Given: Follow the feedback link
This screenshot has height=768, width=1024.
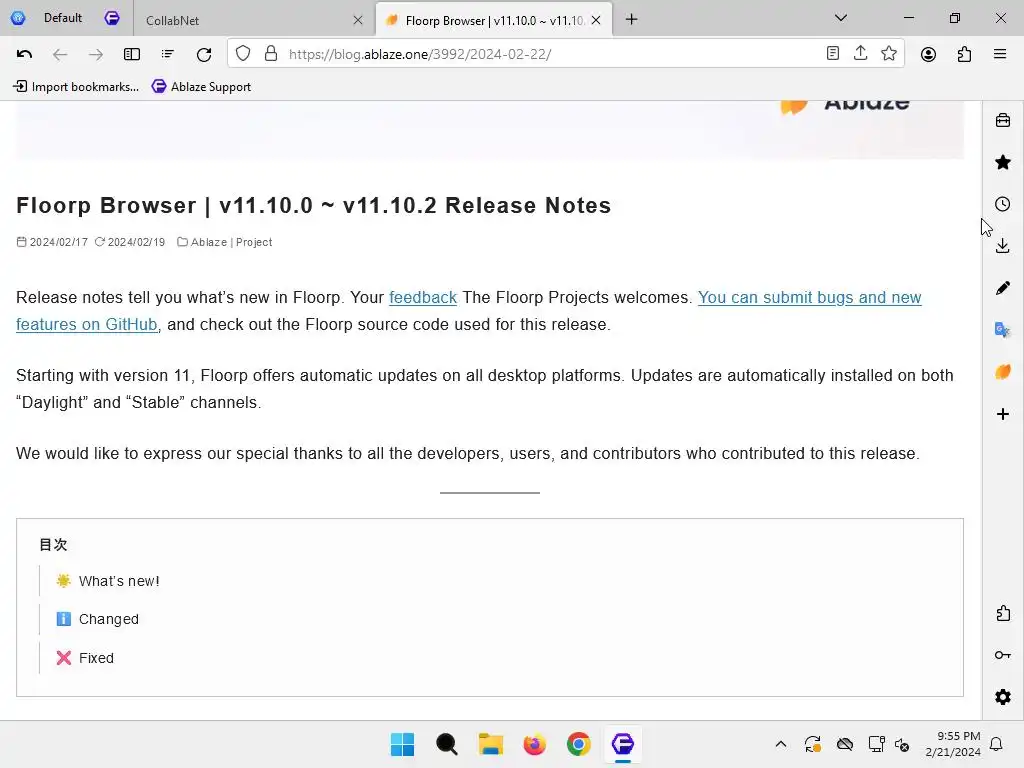Looking at the screenshot, I should 423,297.
